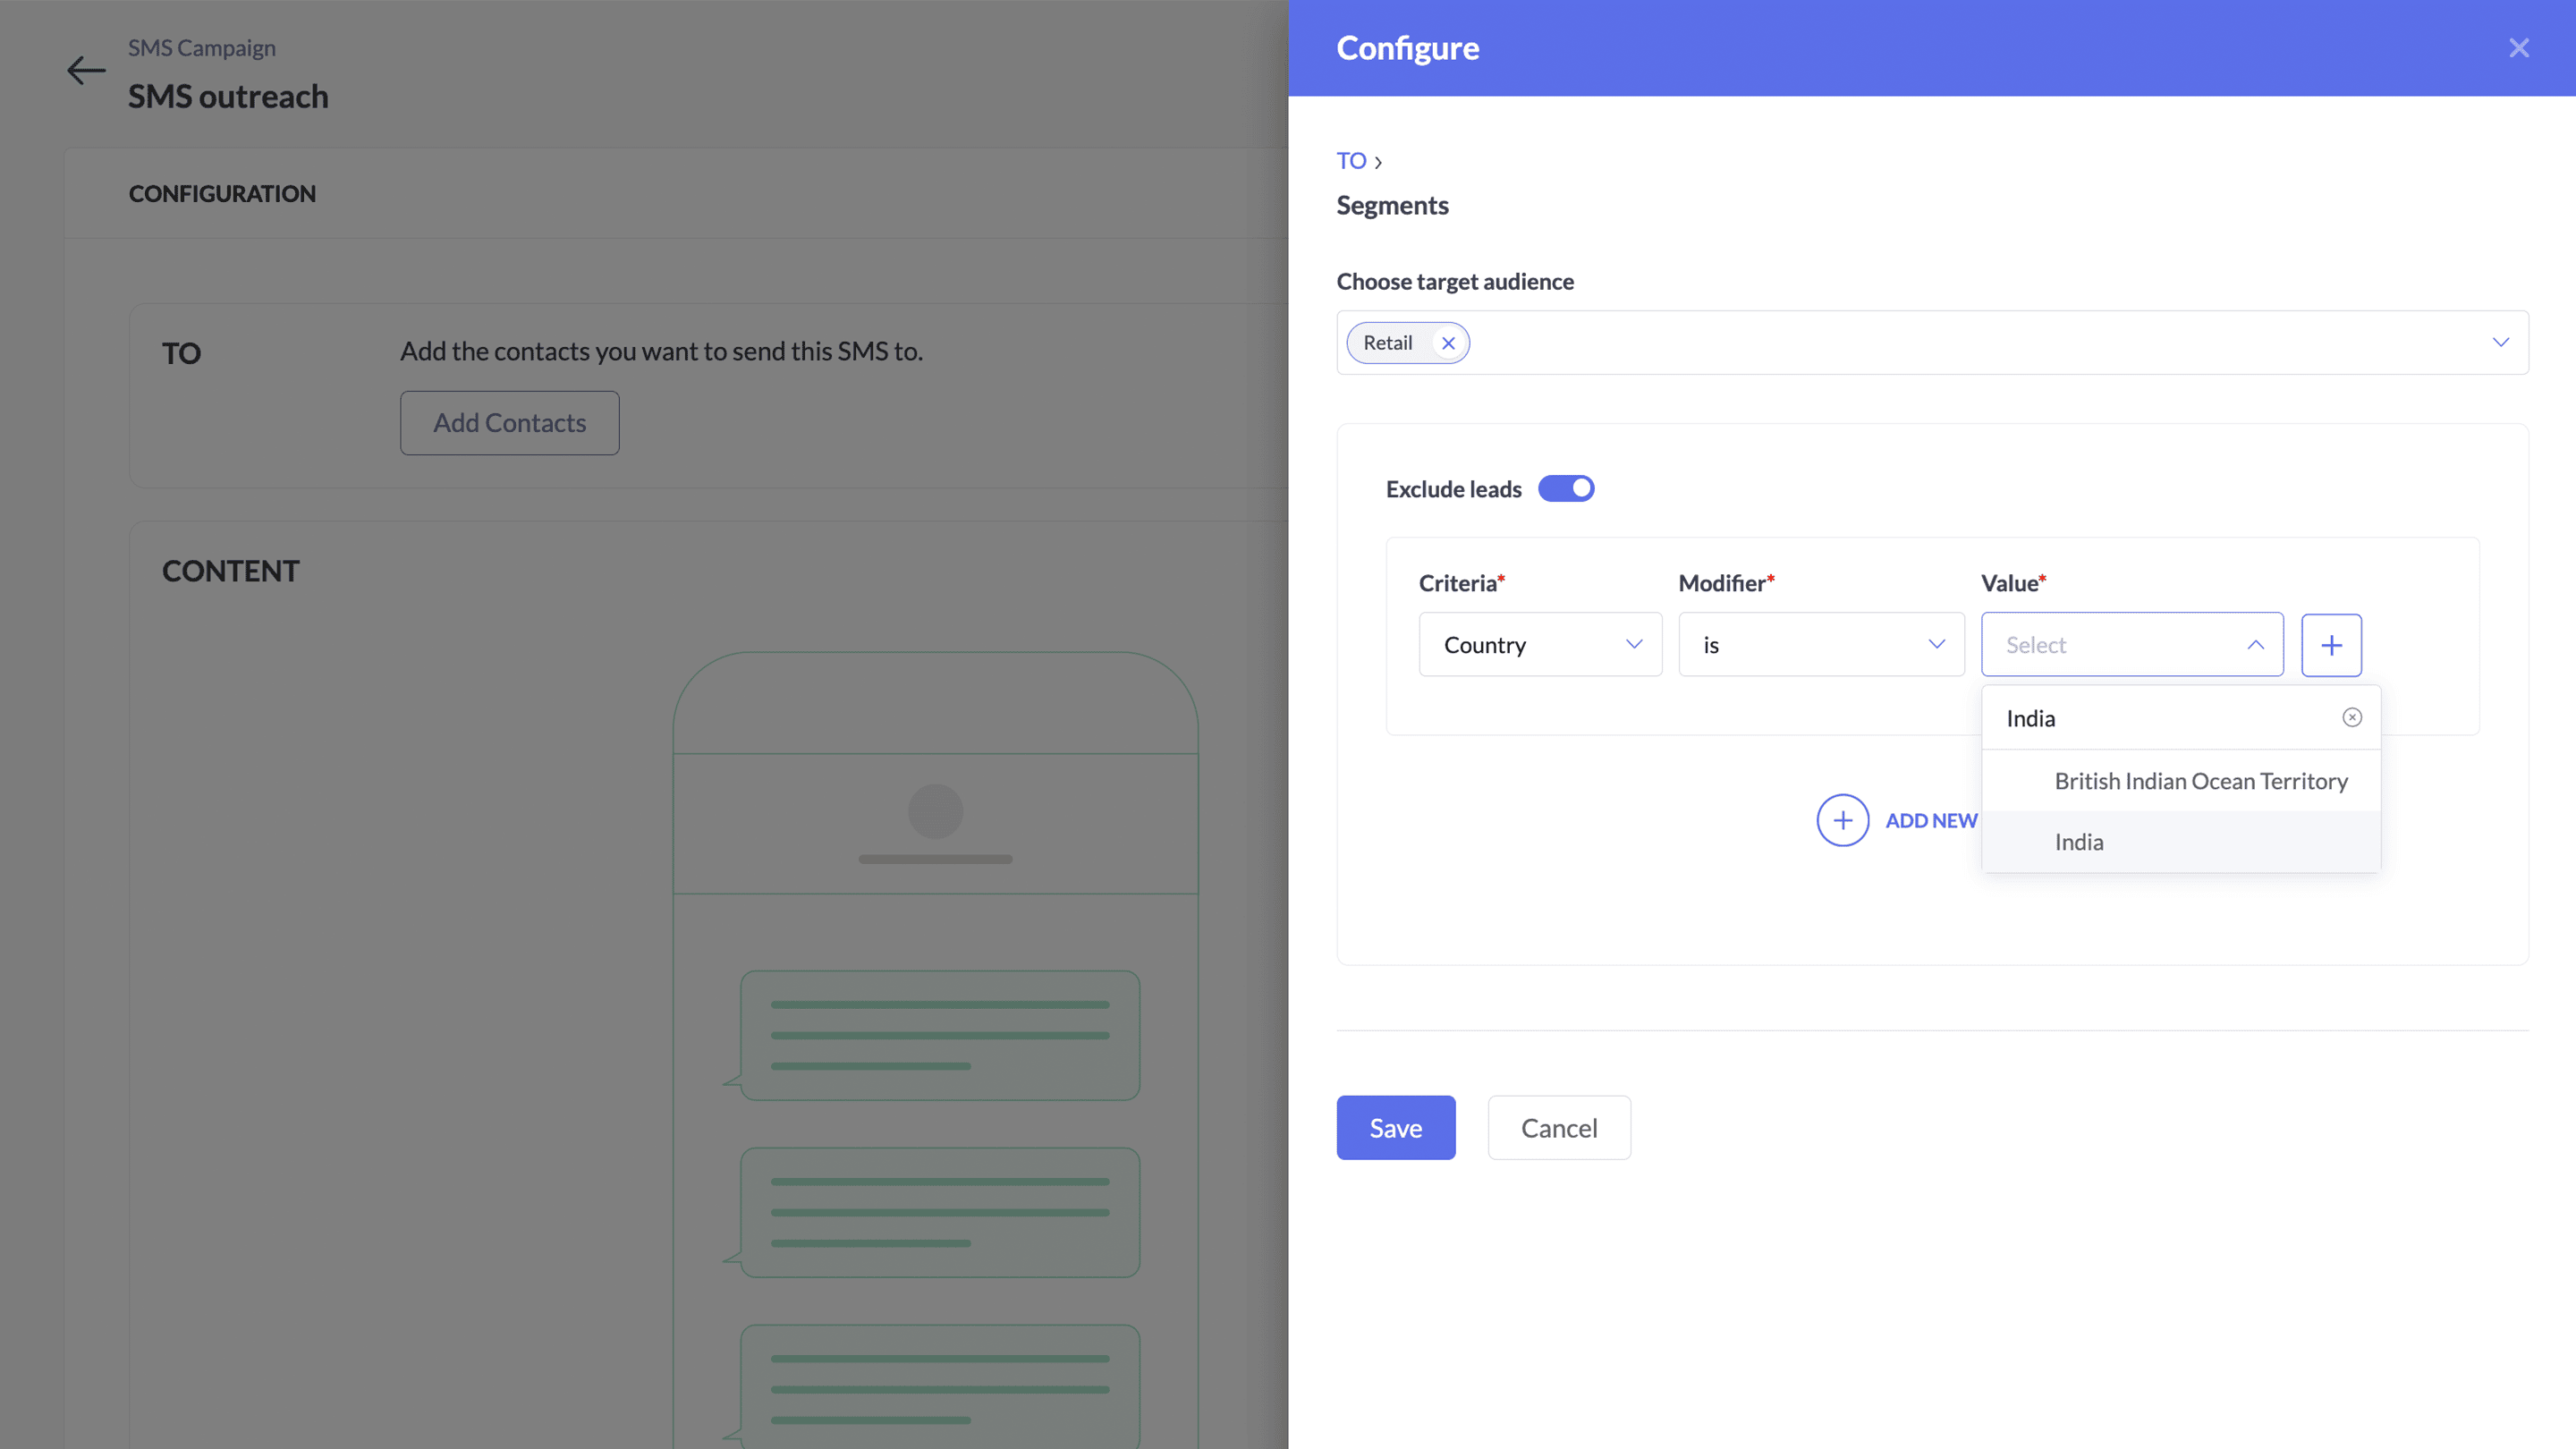Click the plus button beside Value field
This screenshot has width=2576, height=1449.
(x=2331, y=645)
